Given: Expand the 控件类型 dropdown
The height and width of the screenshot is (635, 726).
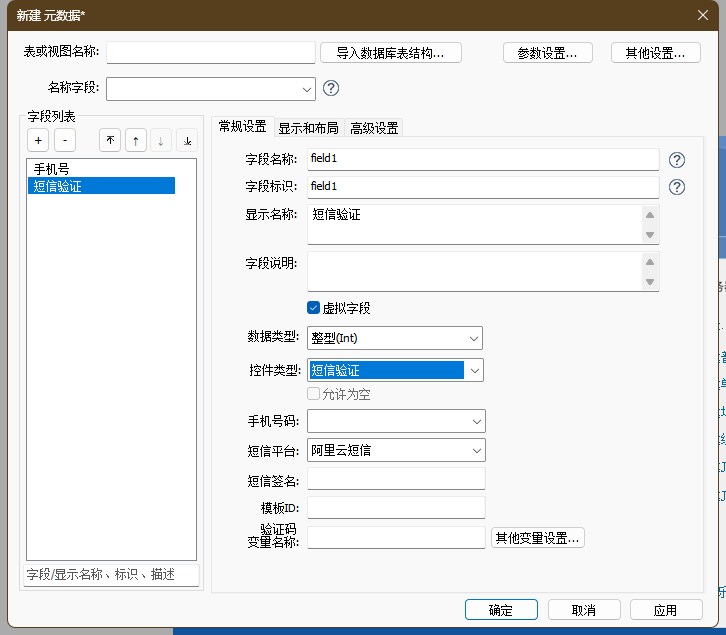Looking at the screenshot, I should pos(475,370).
